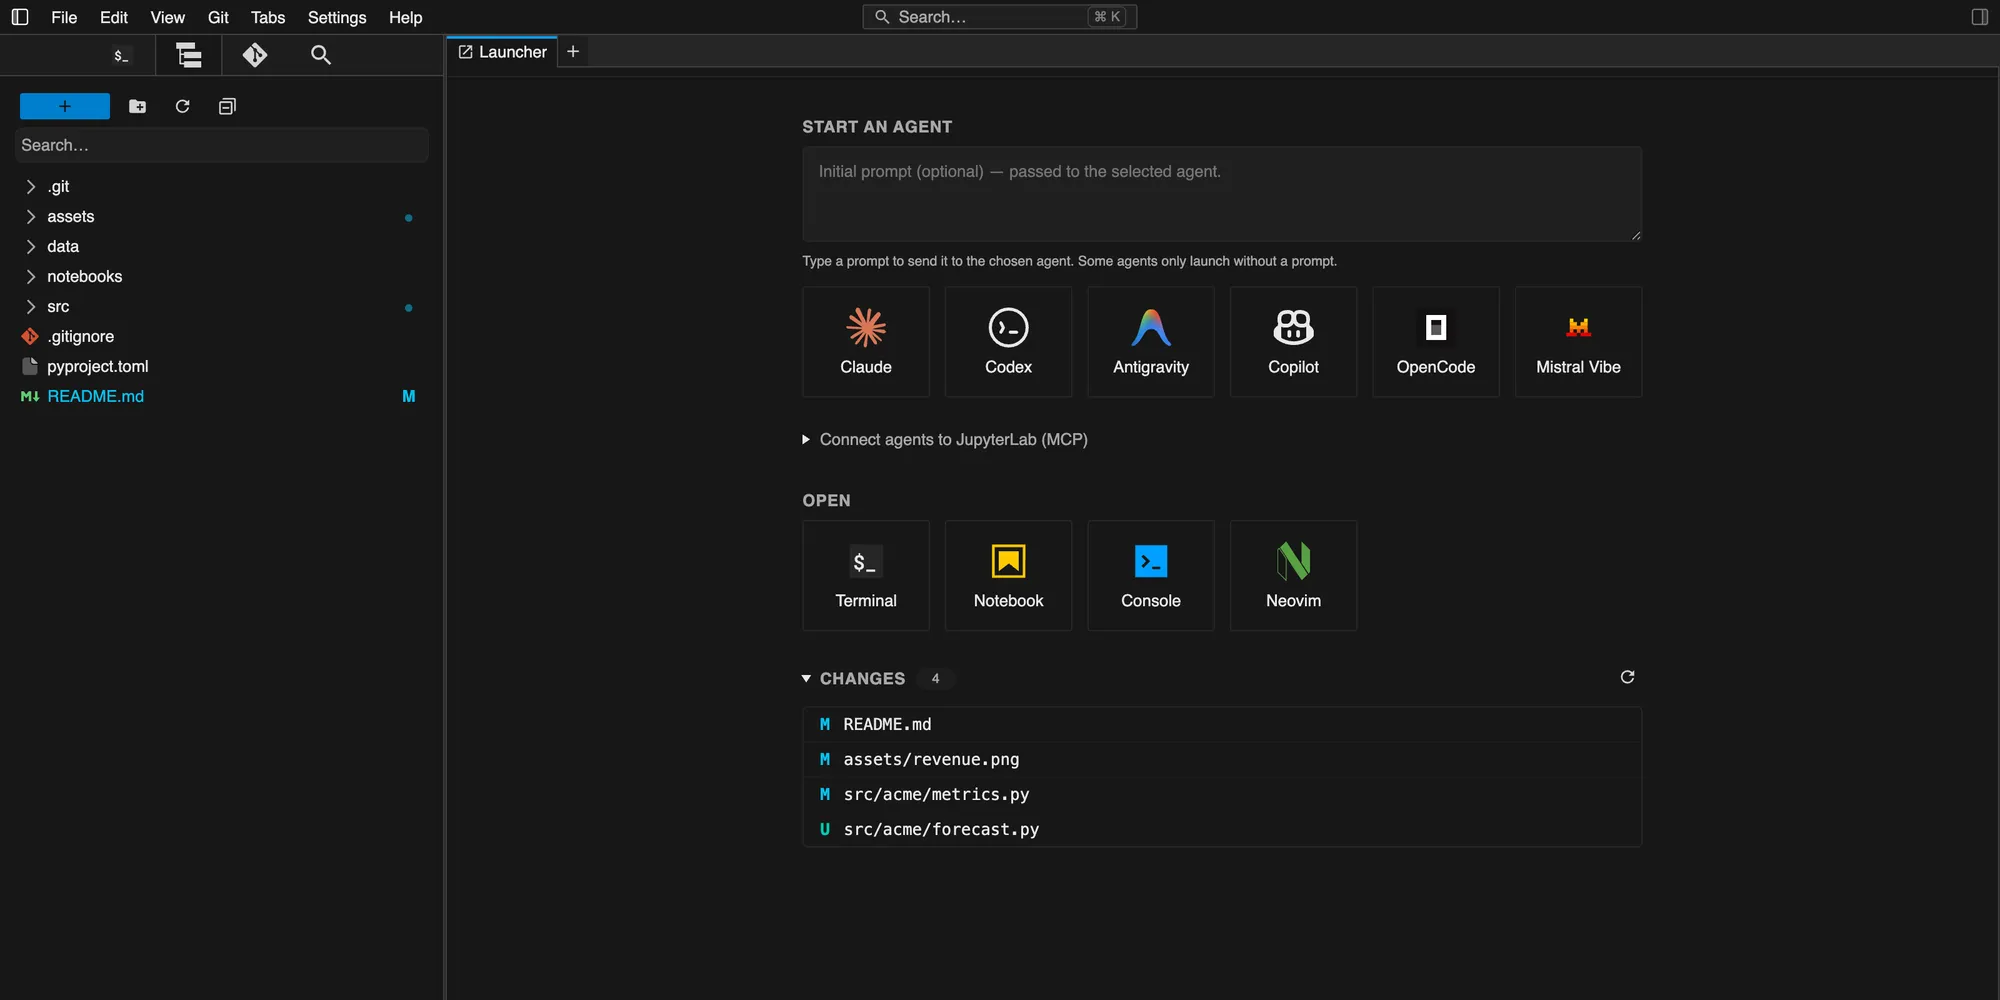Open changed file README.md in CHANGES
Viewport: 2000px width, 1000px height.
coord(1222,725)
